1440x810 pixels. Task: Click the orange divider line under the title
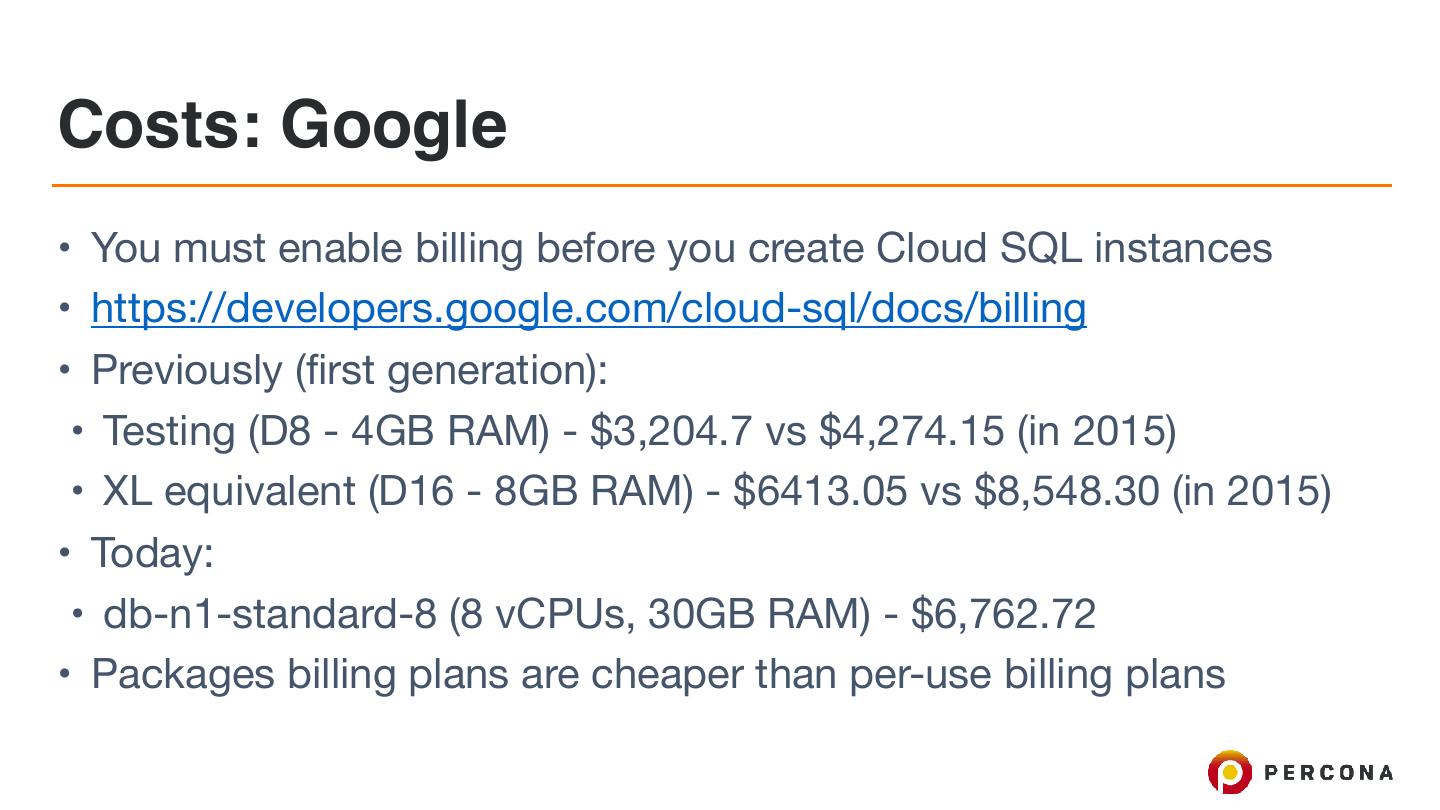tap(720, 185)
